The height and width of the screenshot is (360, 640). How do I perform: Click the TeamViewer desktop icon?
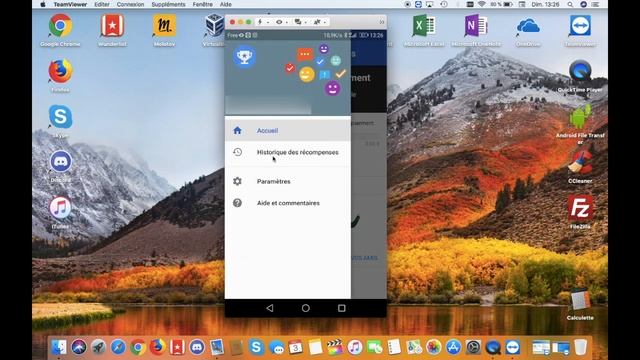point(580,26)
